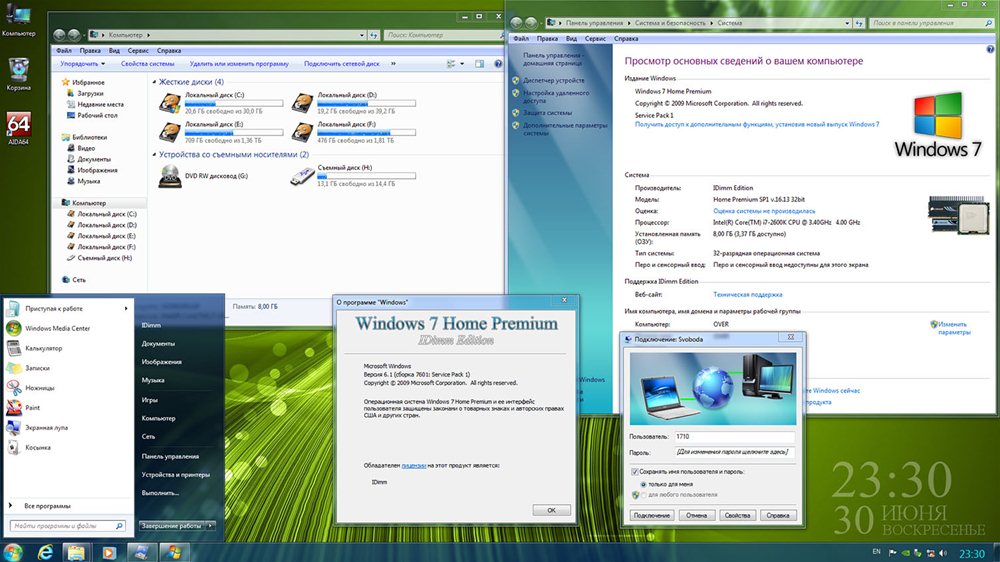1000x562 pixels.
Task: Expand arrow next to 'Завершение работы'
Action: click(211, 525)
